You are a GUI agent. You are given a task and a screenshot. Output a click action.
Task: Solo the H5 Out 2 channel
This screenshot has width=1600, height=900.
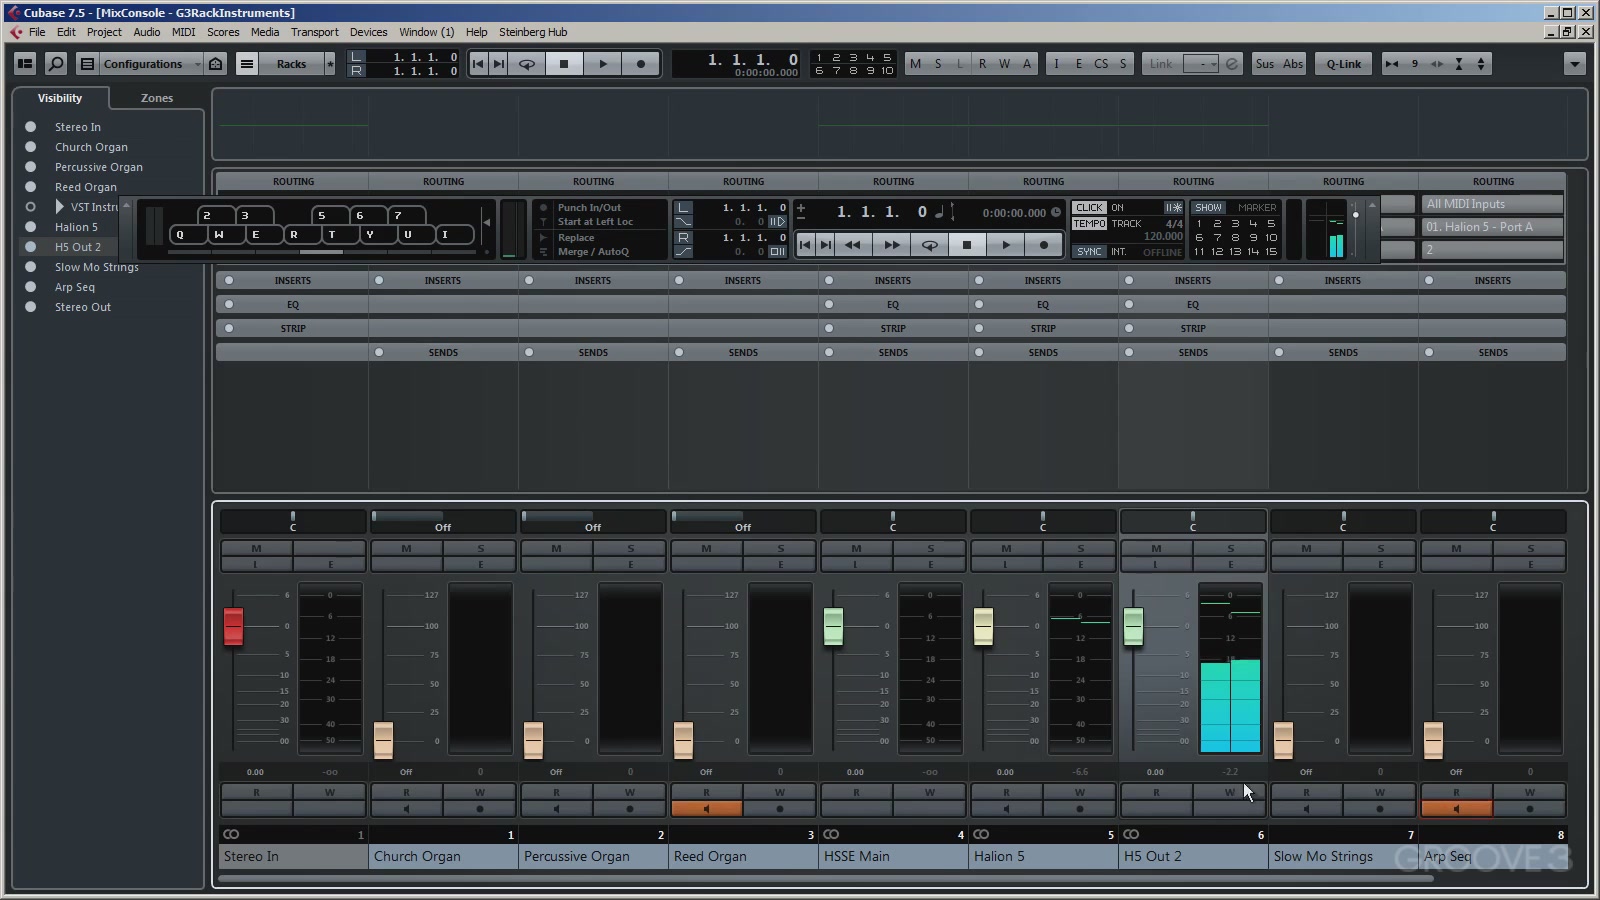pos(1230,548)
